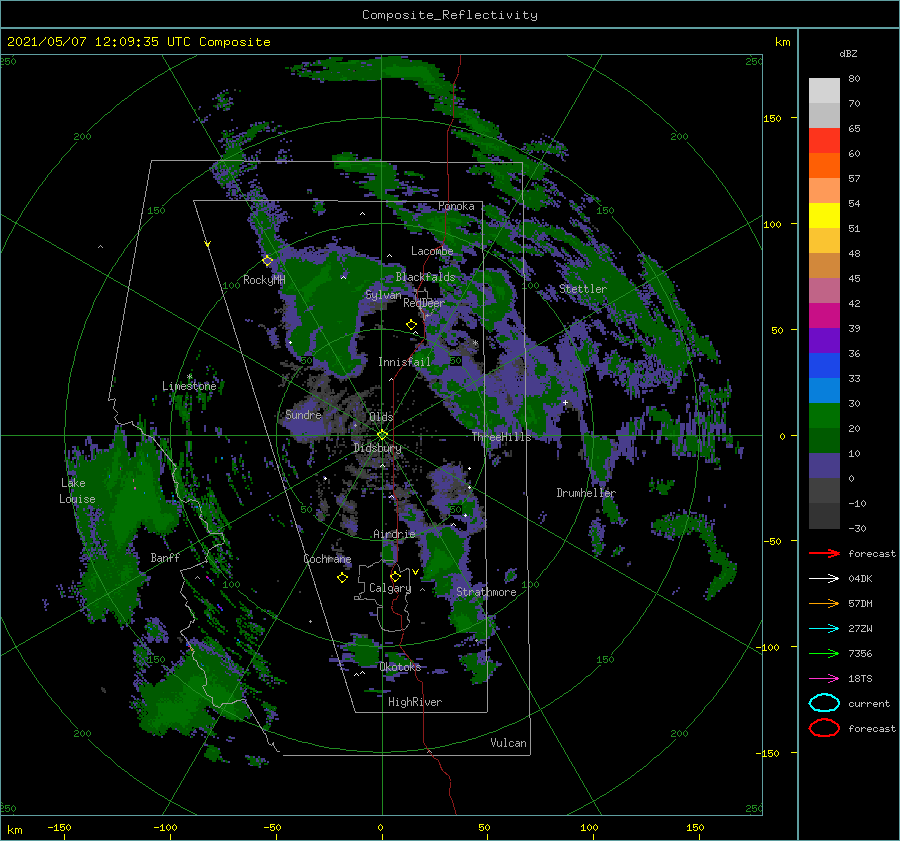
Task: Click the 33 dBZ blue swatch
Action: pos(824,390)
